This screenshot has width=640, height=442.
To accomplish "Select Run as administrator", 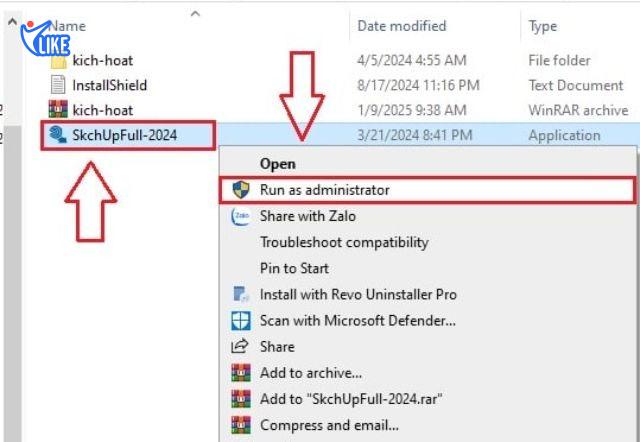I will click(325, 189).
